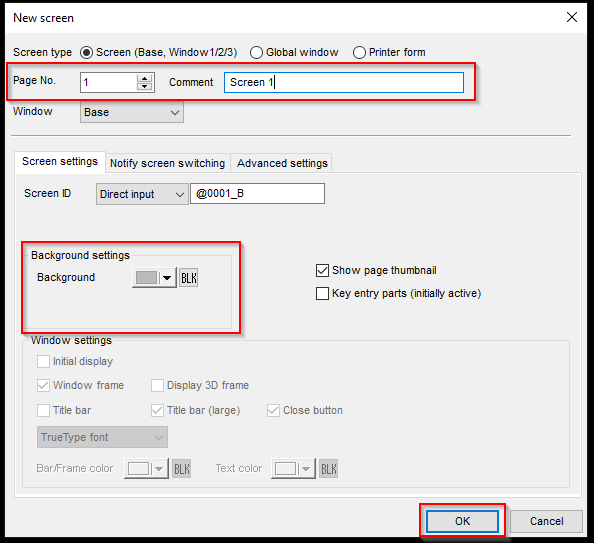Open the Notify screen switching tab

pyautogui.click(x=167, y=163)
